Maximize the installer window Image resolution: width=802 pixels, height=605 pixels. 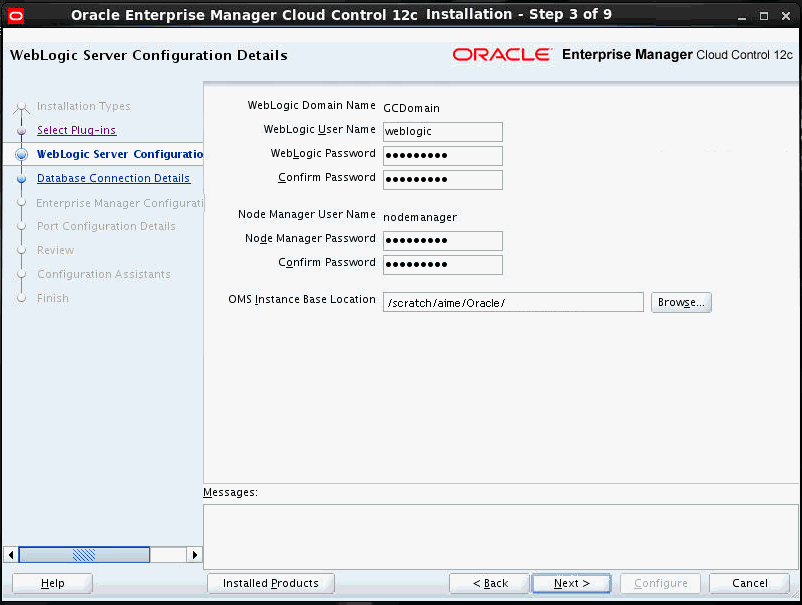pyautogui.click(x=764, y=16)
